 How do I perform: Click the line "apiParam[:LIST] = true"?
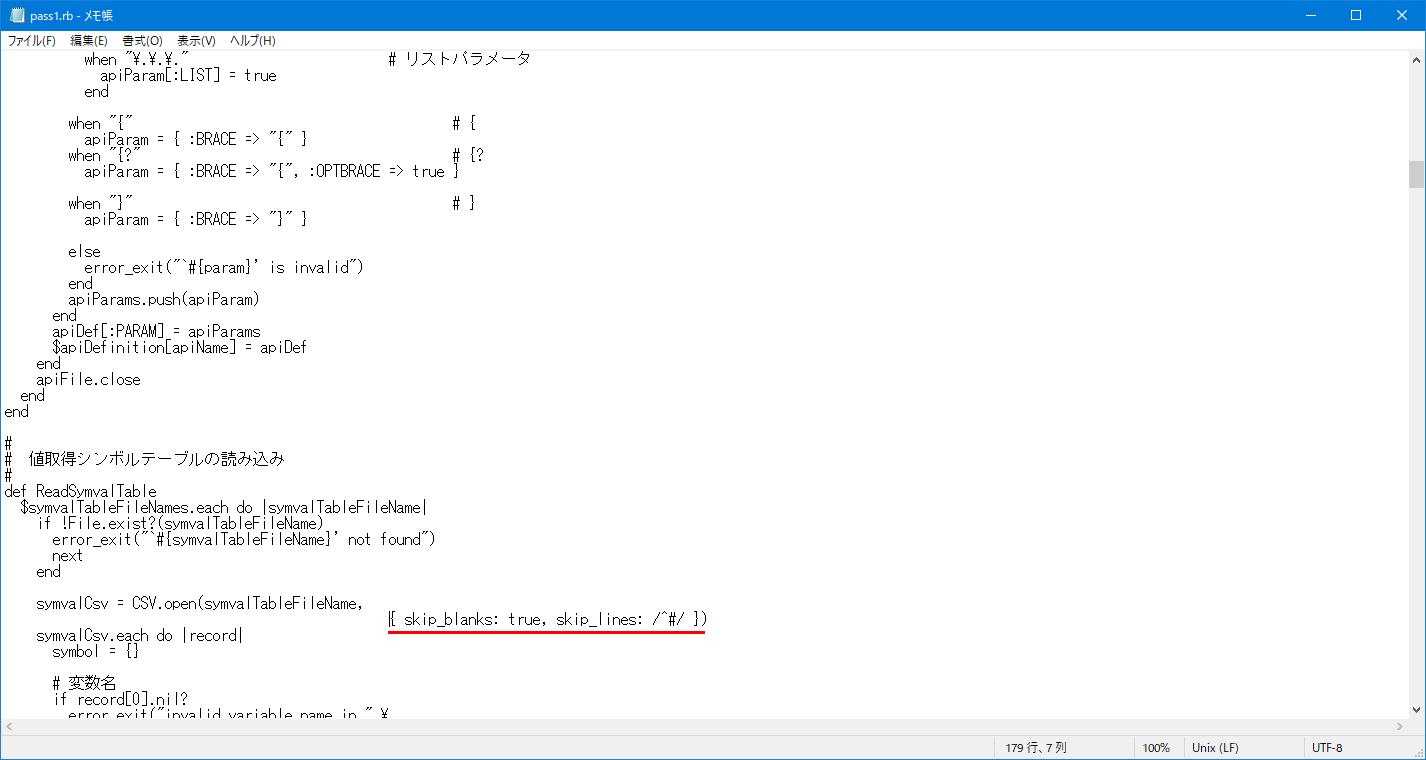[188, 75]
